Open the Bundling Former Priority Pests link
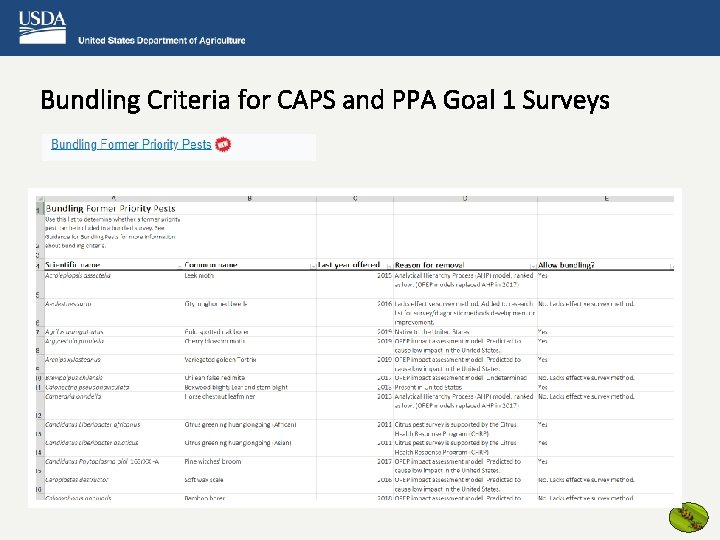 click(x=131, y=144)
